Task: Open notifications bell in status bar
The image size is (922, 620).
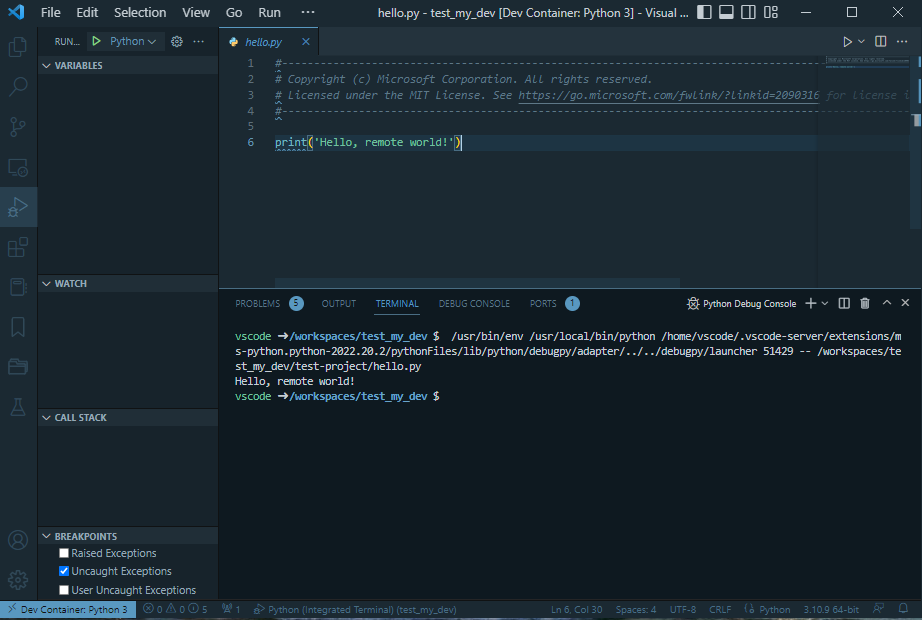Action: (x=903, y=609)
